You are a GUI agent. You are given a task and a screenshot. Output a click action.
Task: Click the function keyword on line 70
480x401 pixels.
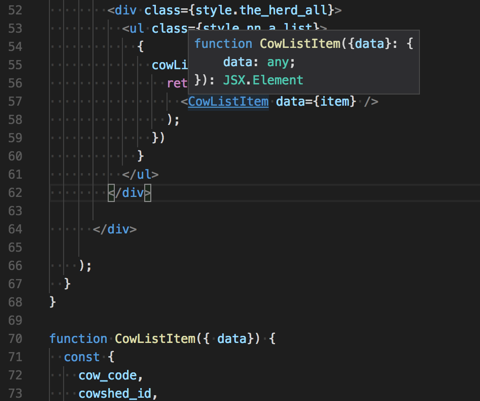[78, 339]
